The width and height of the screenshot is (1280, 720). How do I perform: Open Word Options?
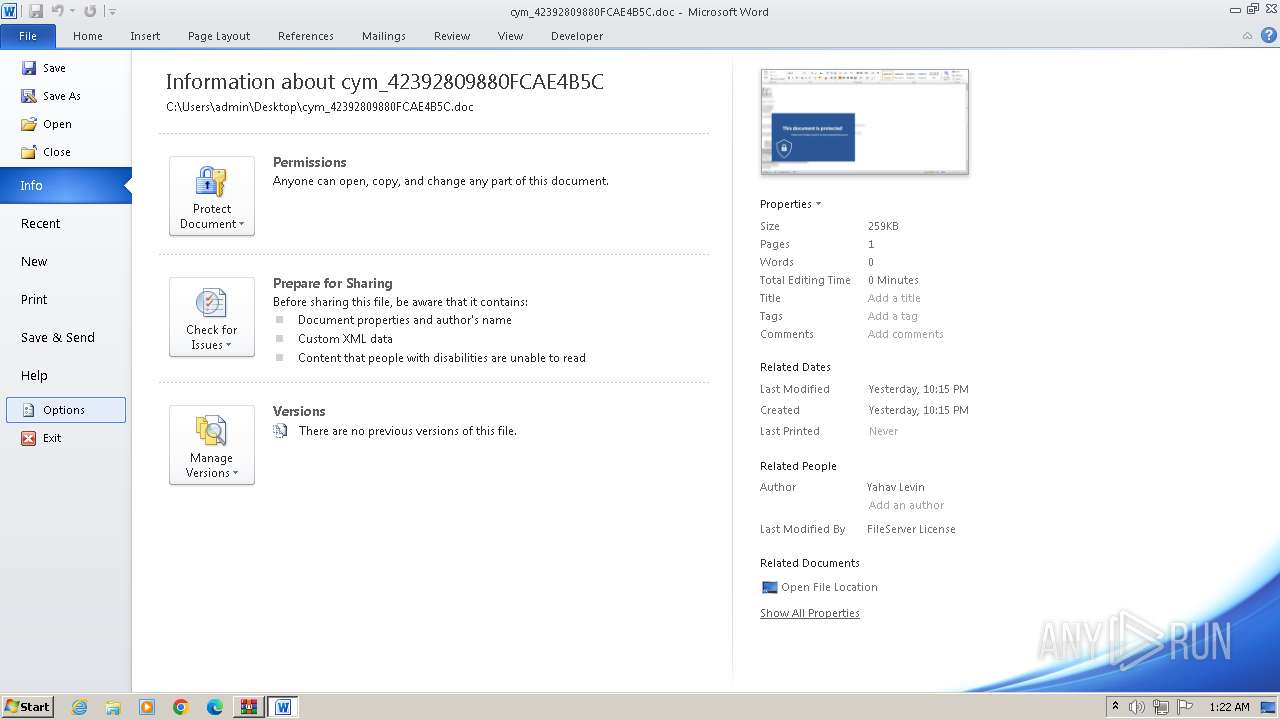(x=66, y=410)
